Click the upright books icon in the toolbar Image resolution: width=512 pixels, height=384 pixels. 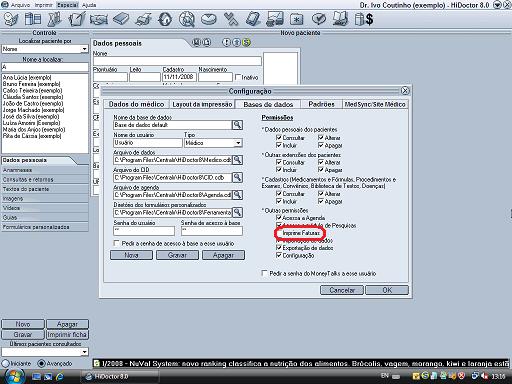click(x=33, y=19)
